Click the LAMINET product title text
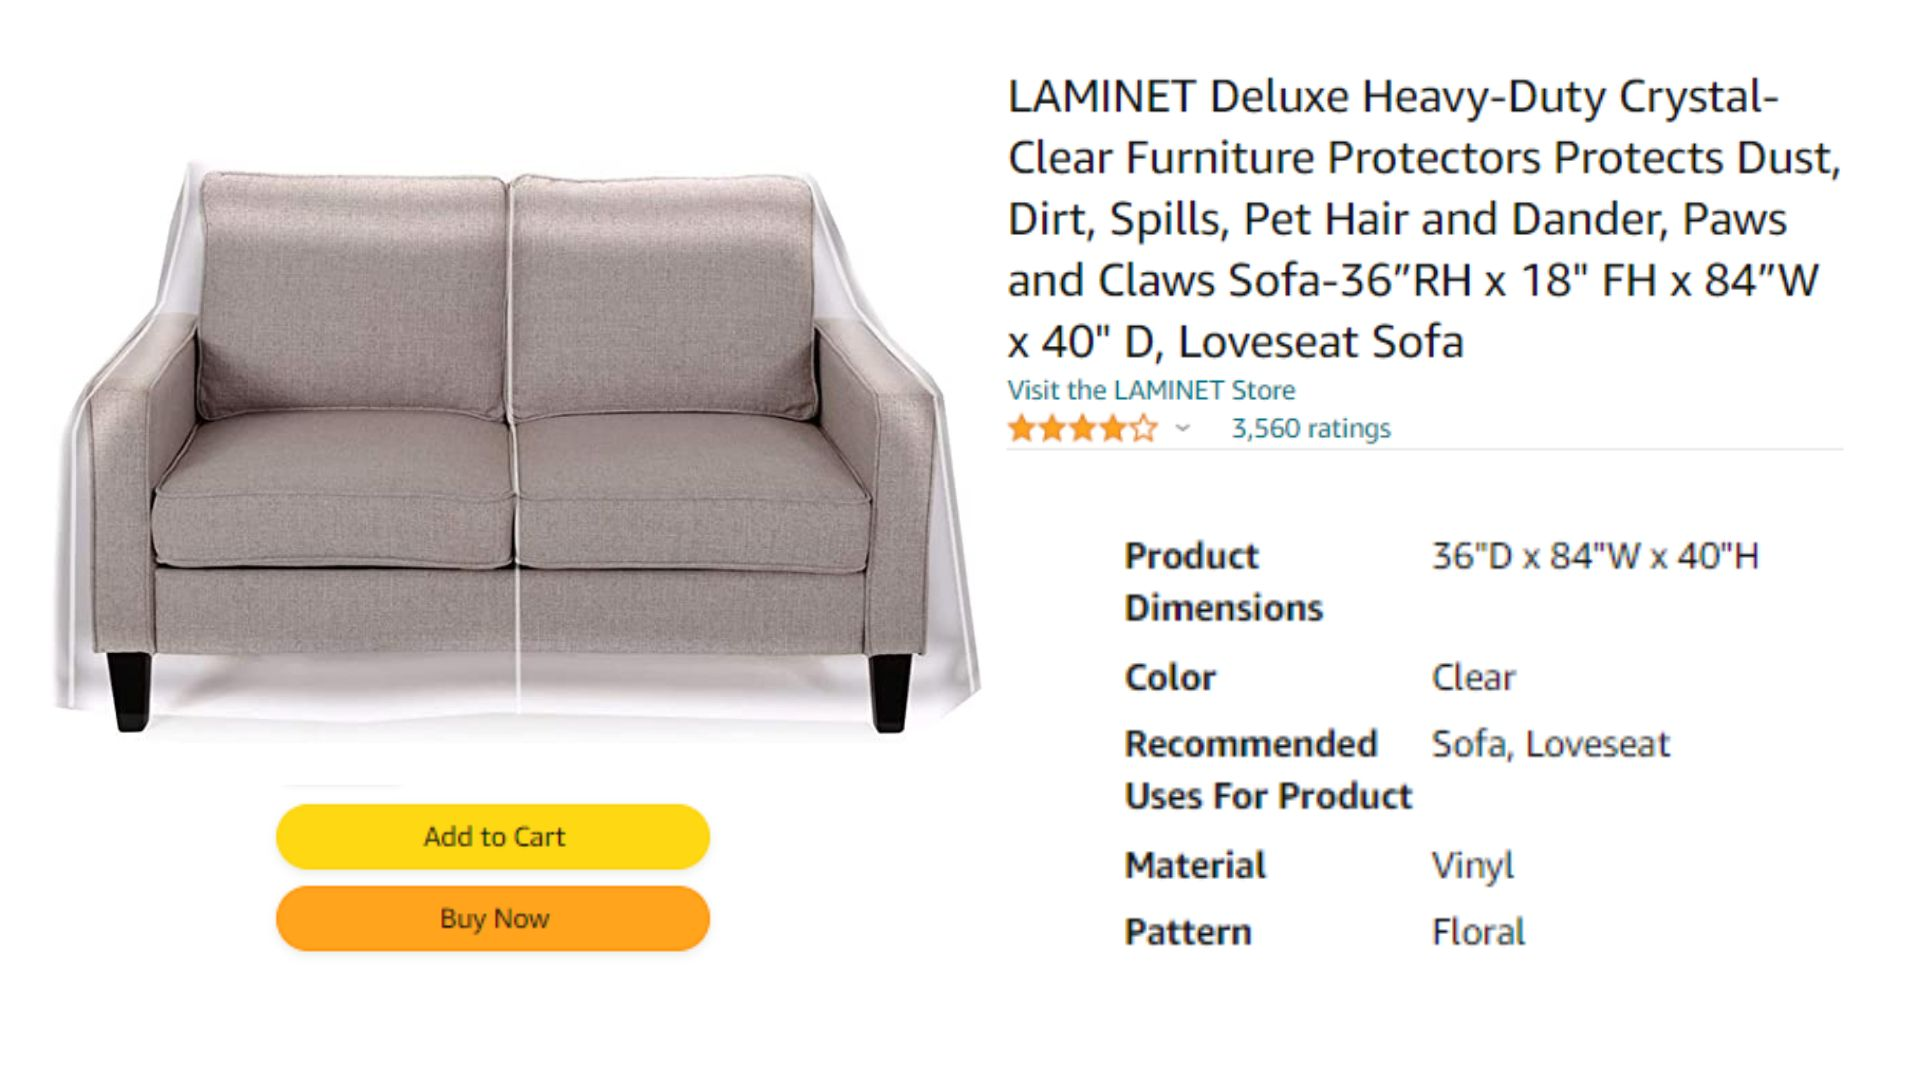This screenshot has height=1080, width=1920. click(1424, 219)
